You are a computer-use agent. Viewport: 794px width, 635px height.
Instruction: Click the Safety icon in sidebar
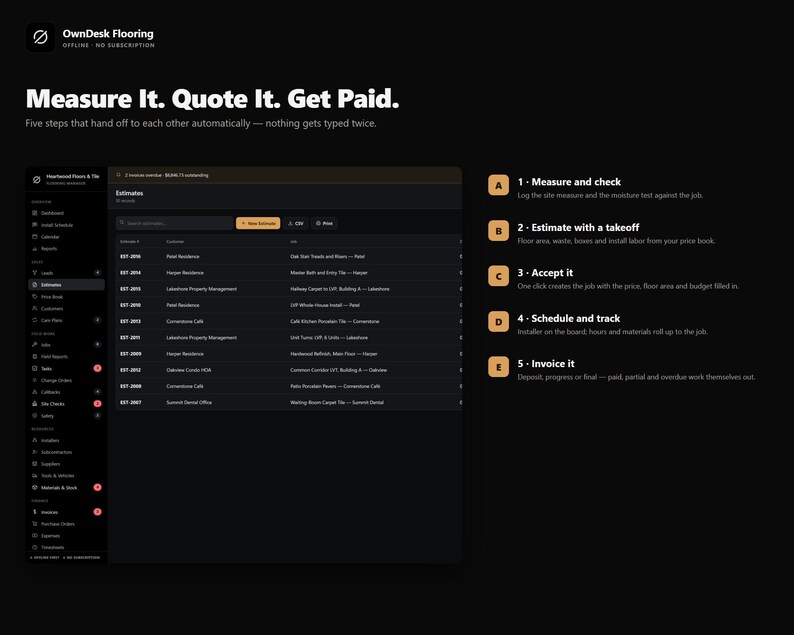coord(34,415)
